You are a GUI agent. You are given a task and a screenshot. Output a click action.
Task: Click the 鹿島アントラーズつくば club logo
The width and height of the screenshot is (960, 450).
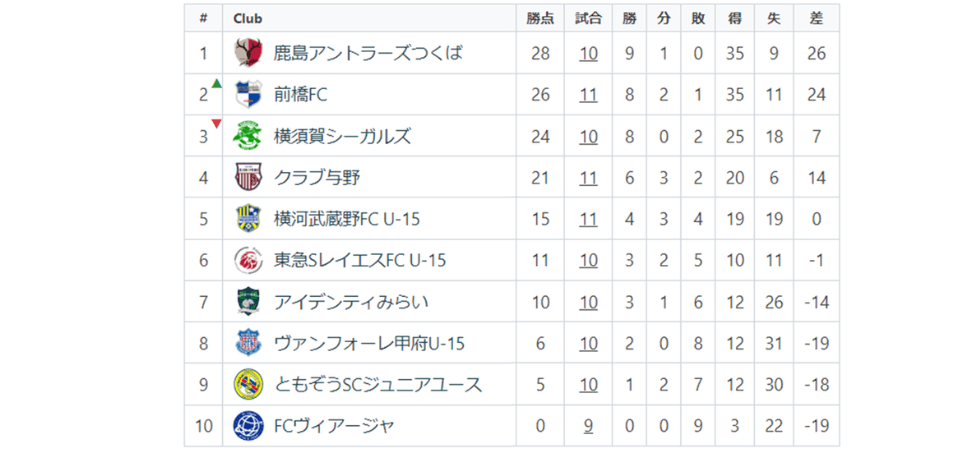coord(248,53)
